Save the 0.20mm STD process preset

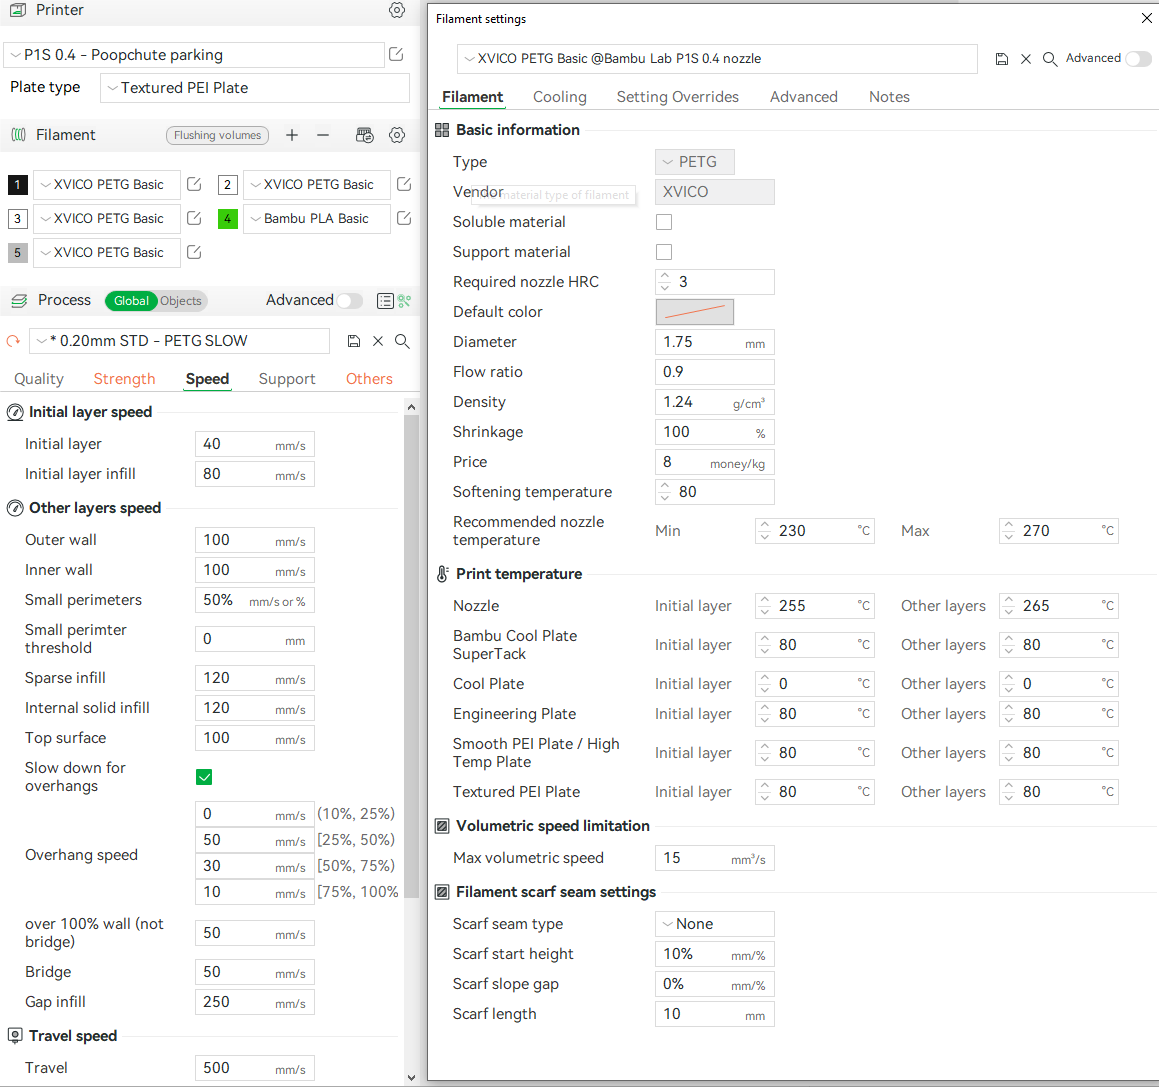(x=353, y=341)
